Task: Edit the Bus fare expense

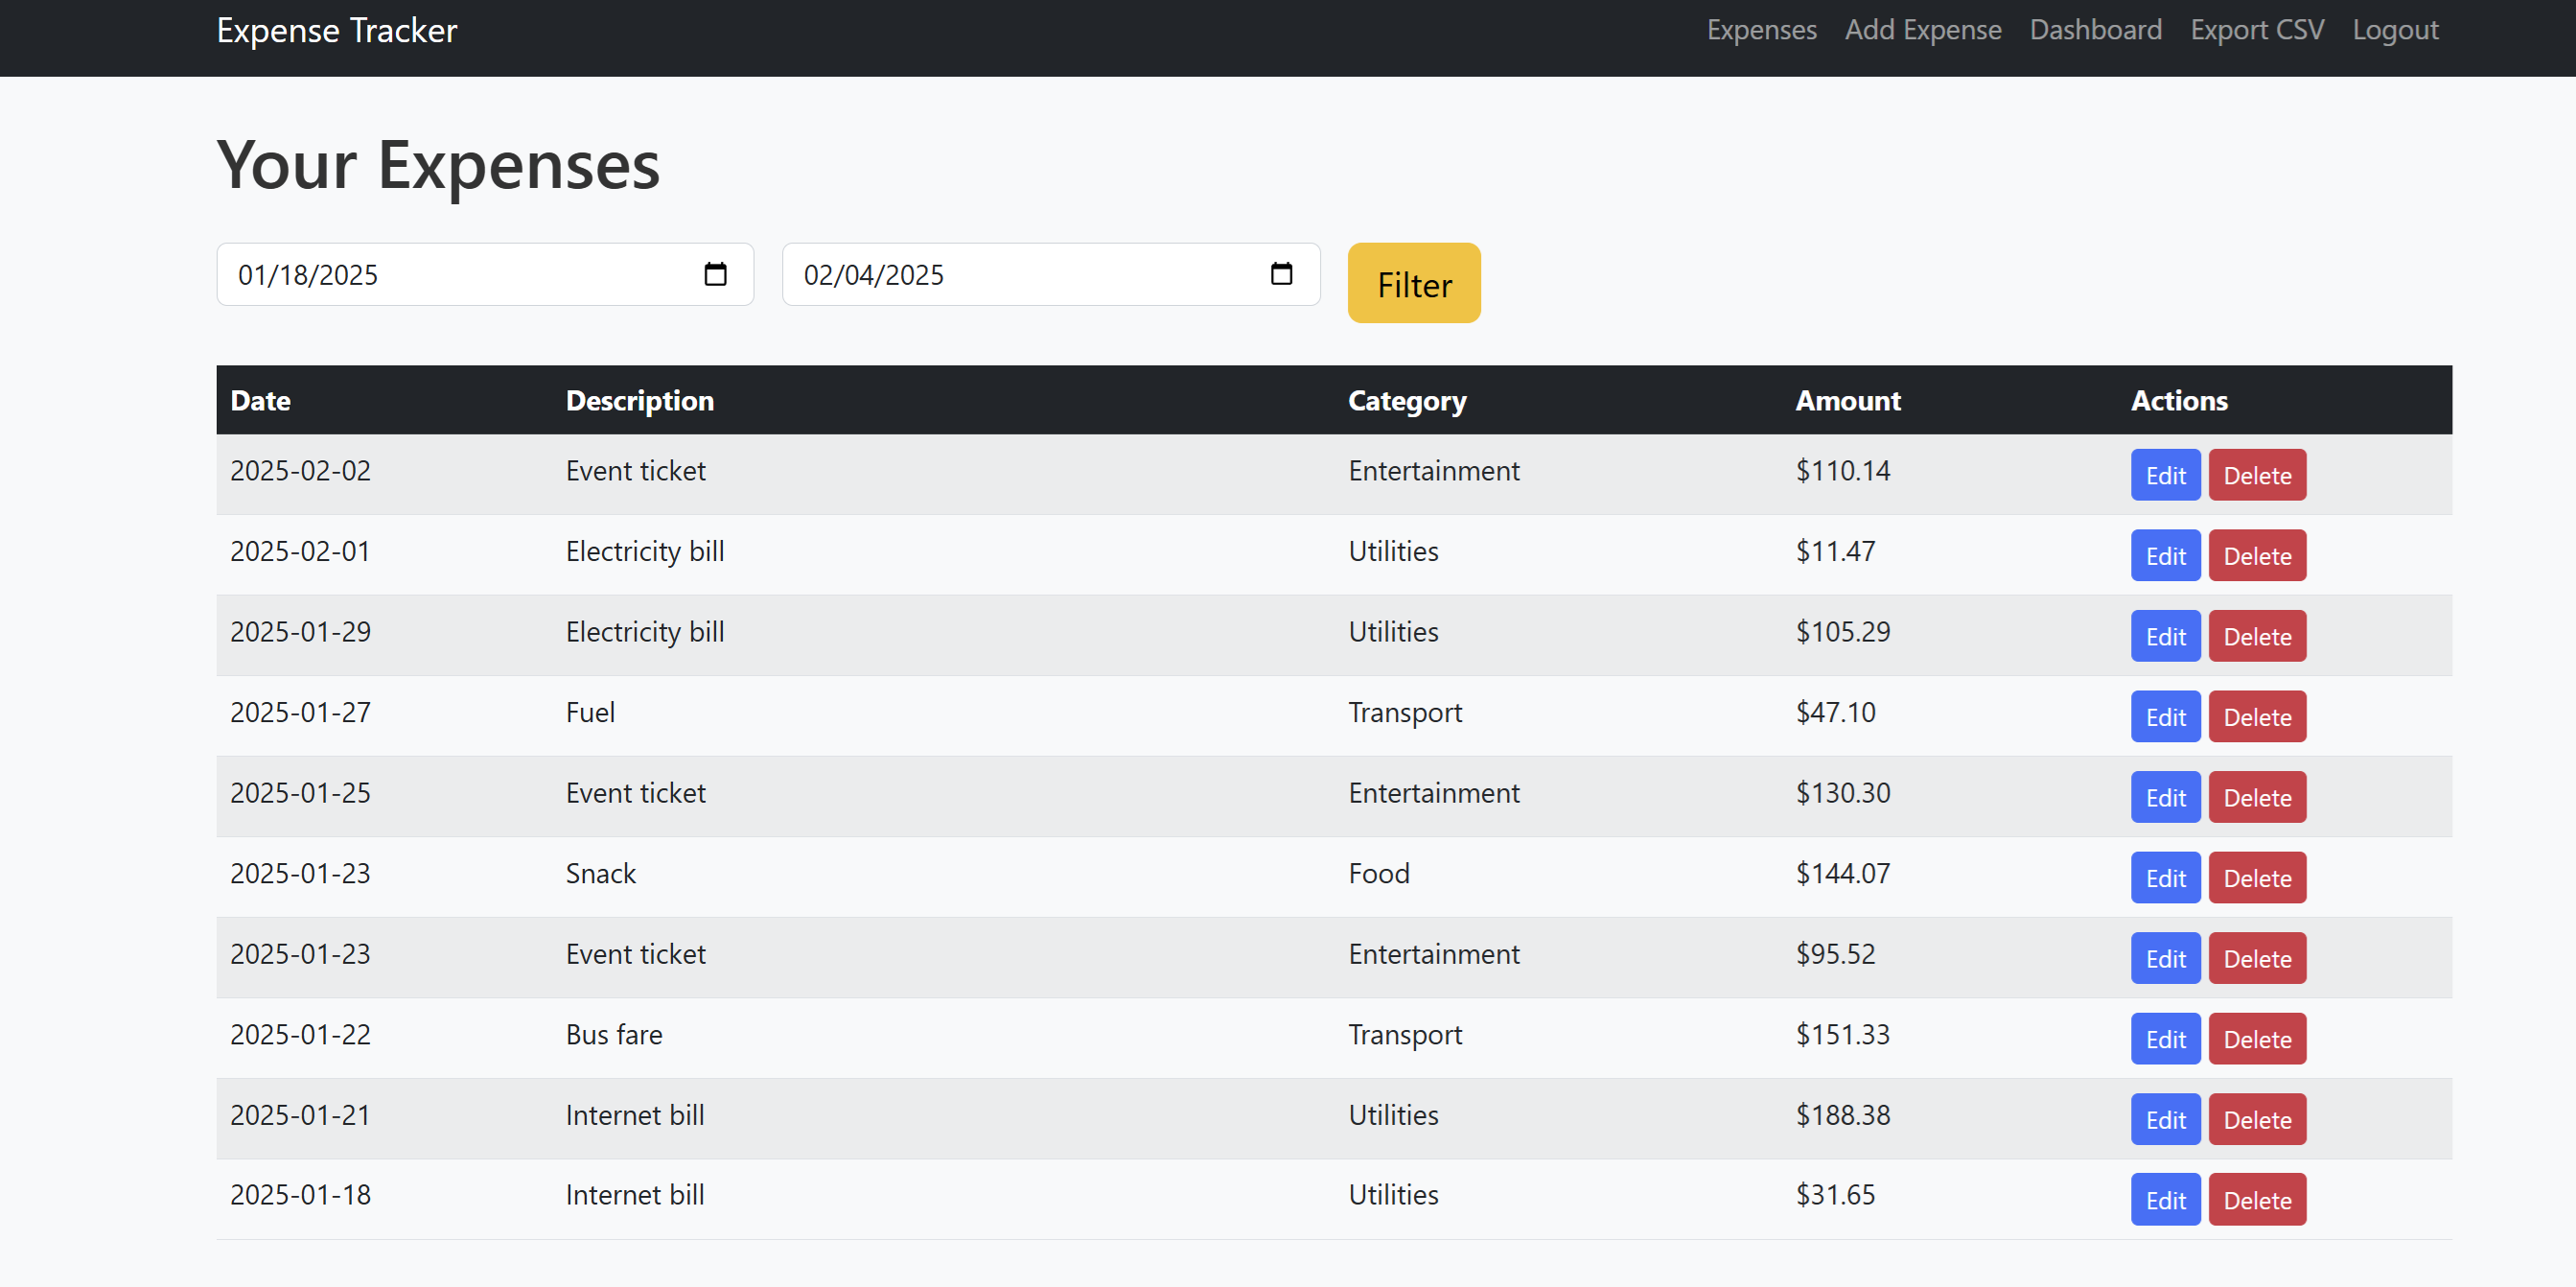Action: coord(2165,1038)
